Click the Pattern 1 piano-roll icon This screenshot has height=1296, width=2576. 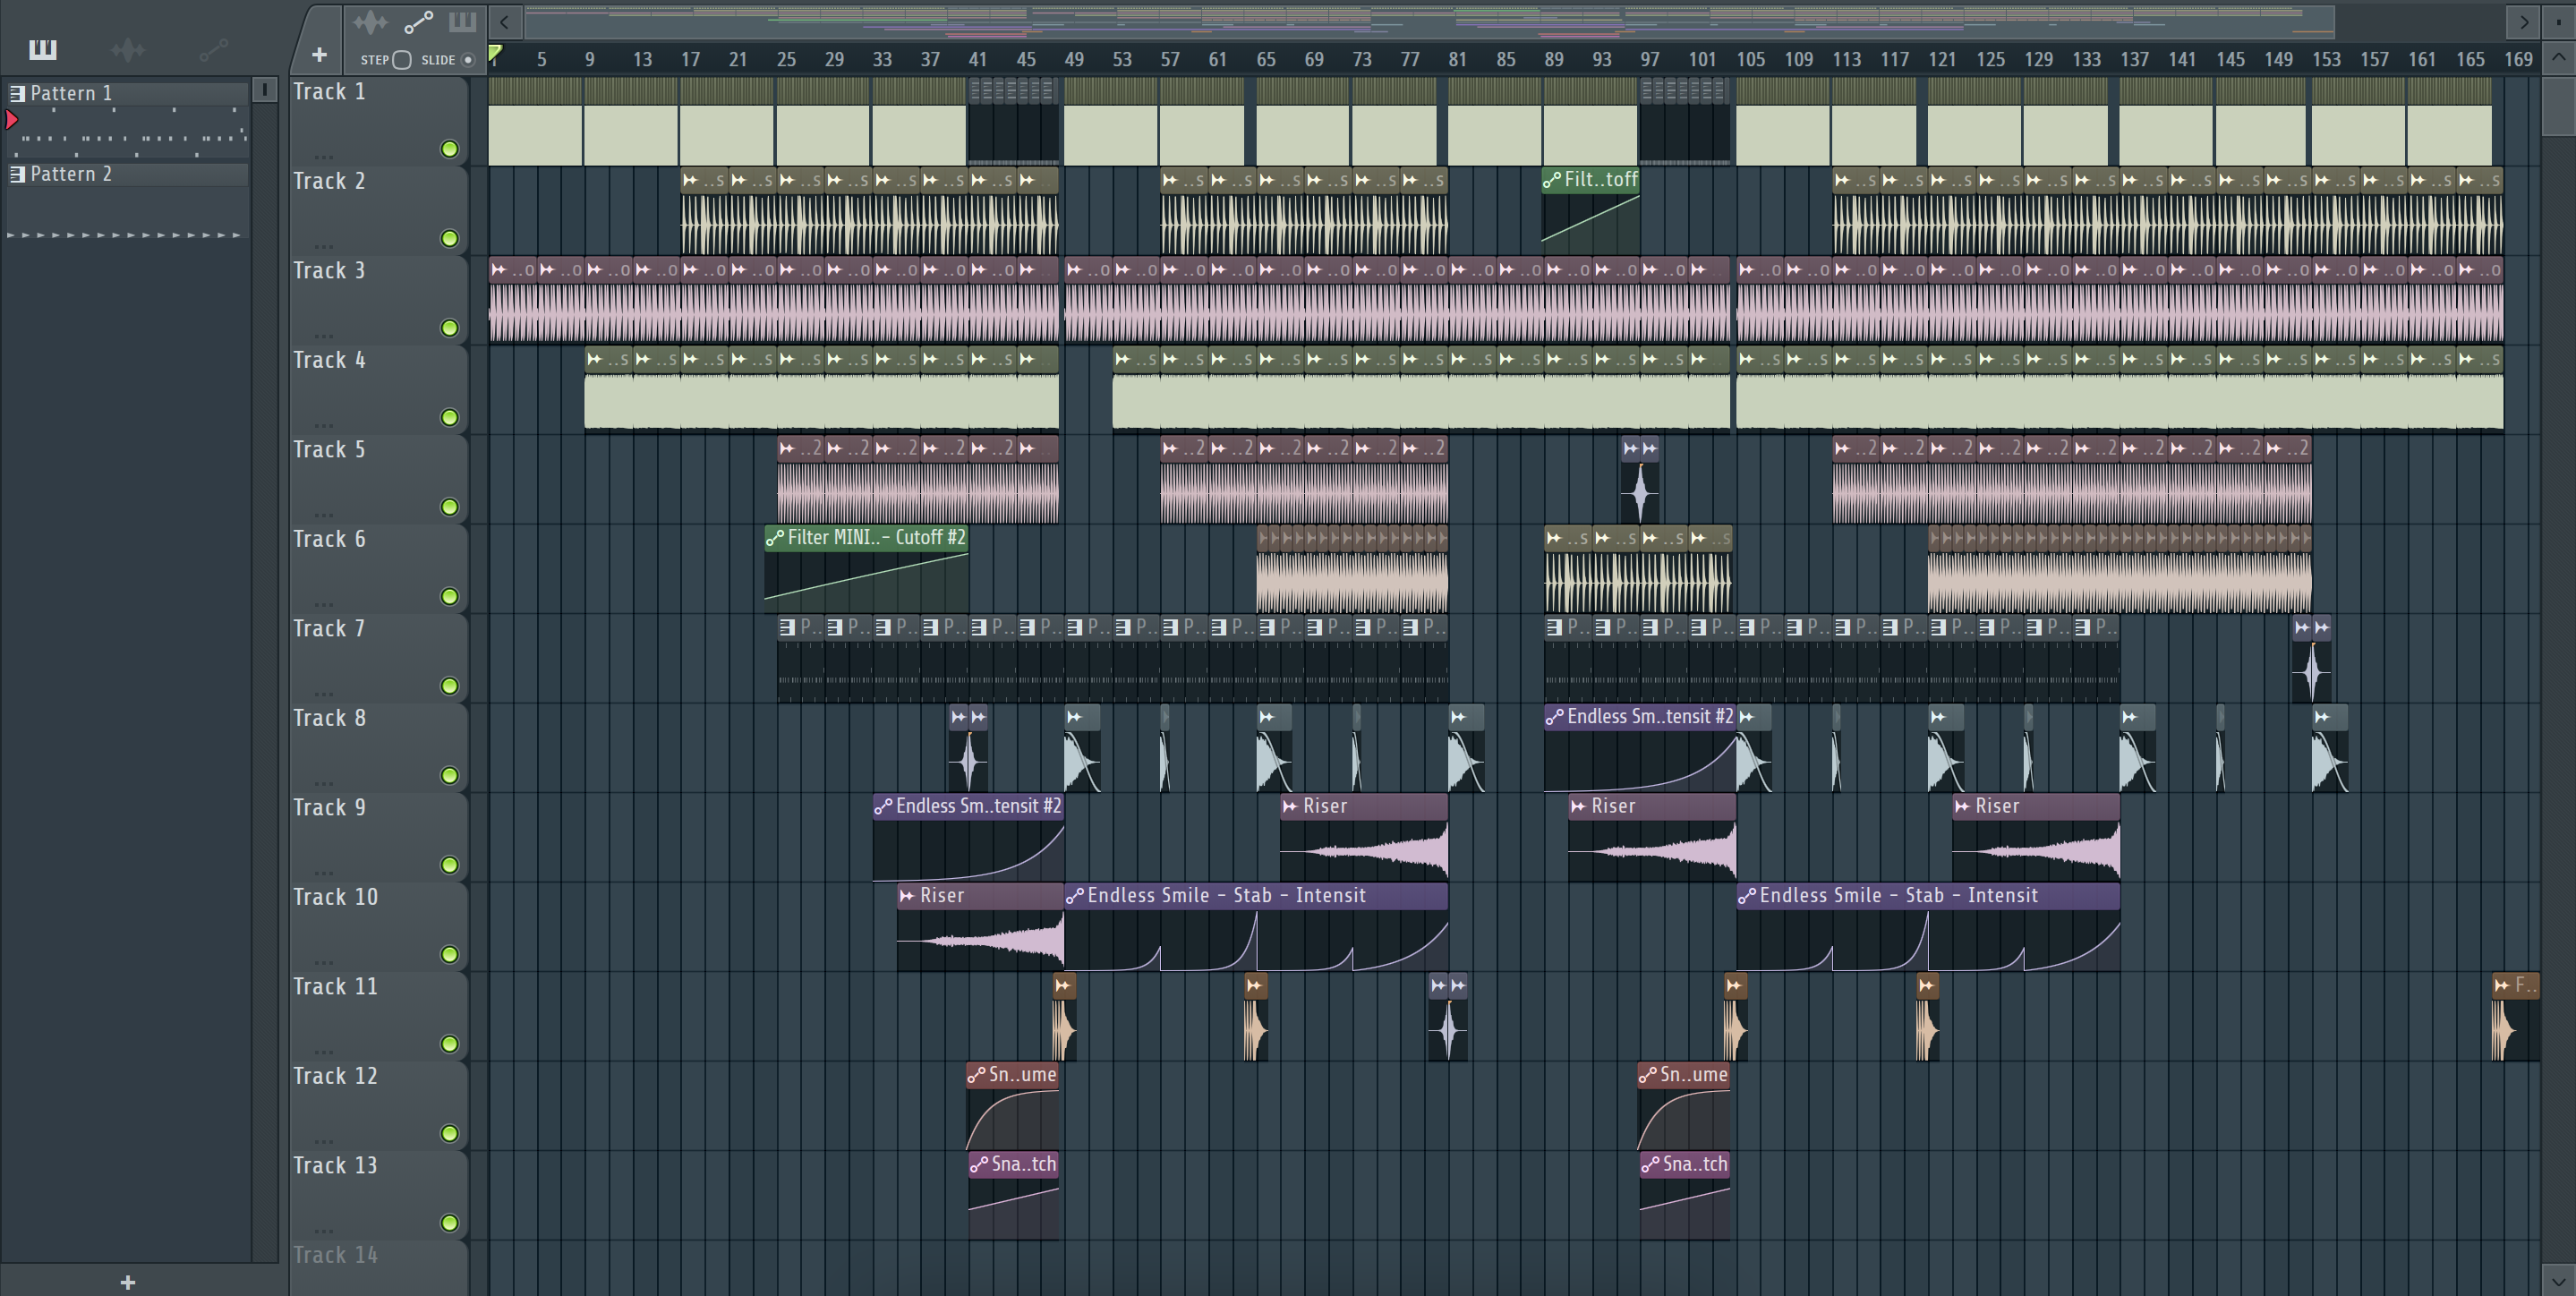click(x=17, y=93)
